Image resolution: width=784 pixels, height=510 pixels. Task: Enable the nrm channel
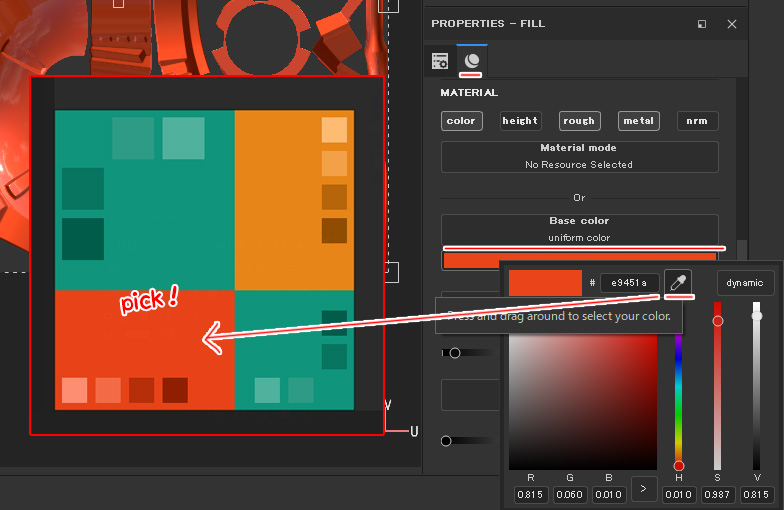697,121
